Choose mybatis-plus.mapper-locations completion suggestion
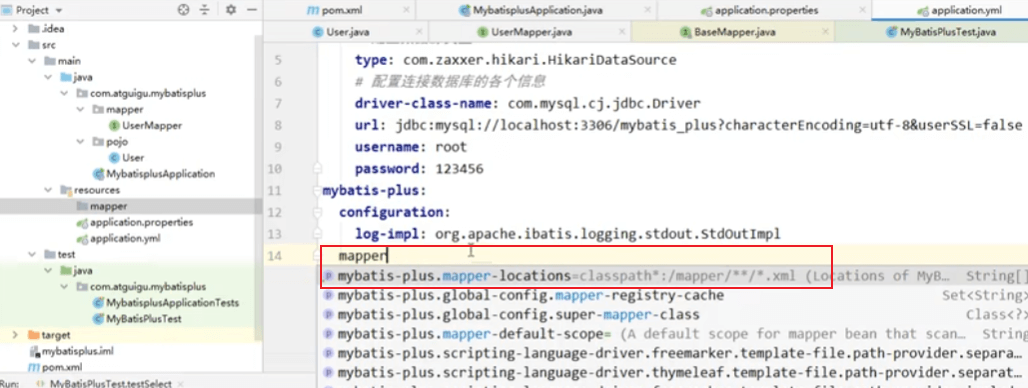 coord(673,276)
